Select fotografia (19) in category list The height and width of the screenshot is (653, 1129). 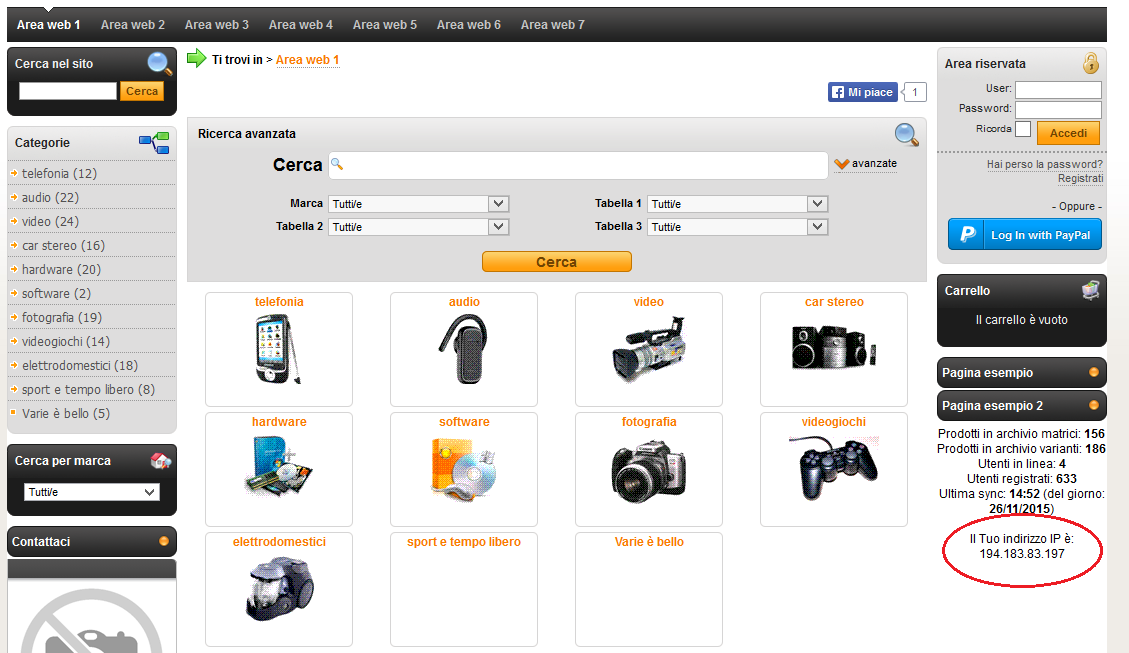coord(62,318)
